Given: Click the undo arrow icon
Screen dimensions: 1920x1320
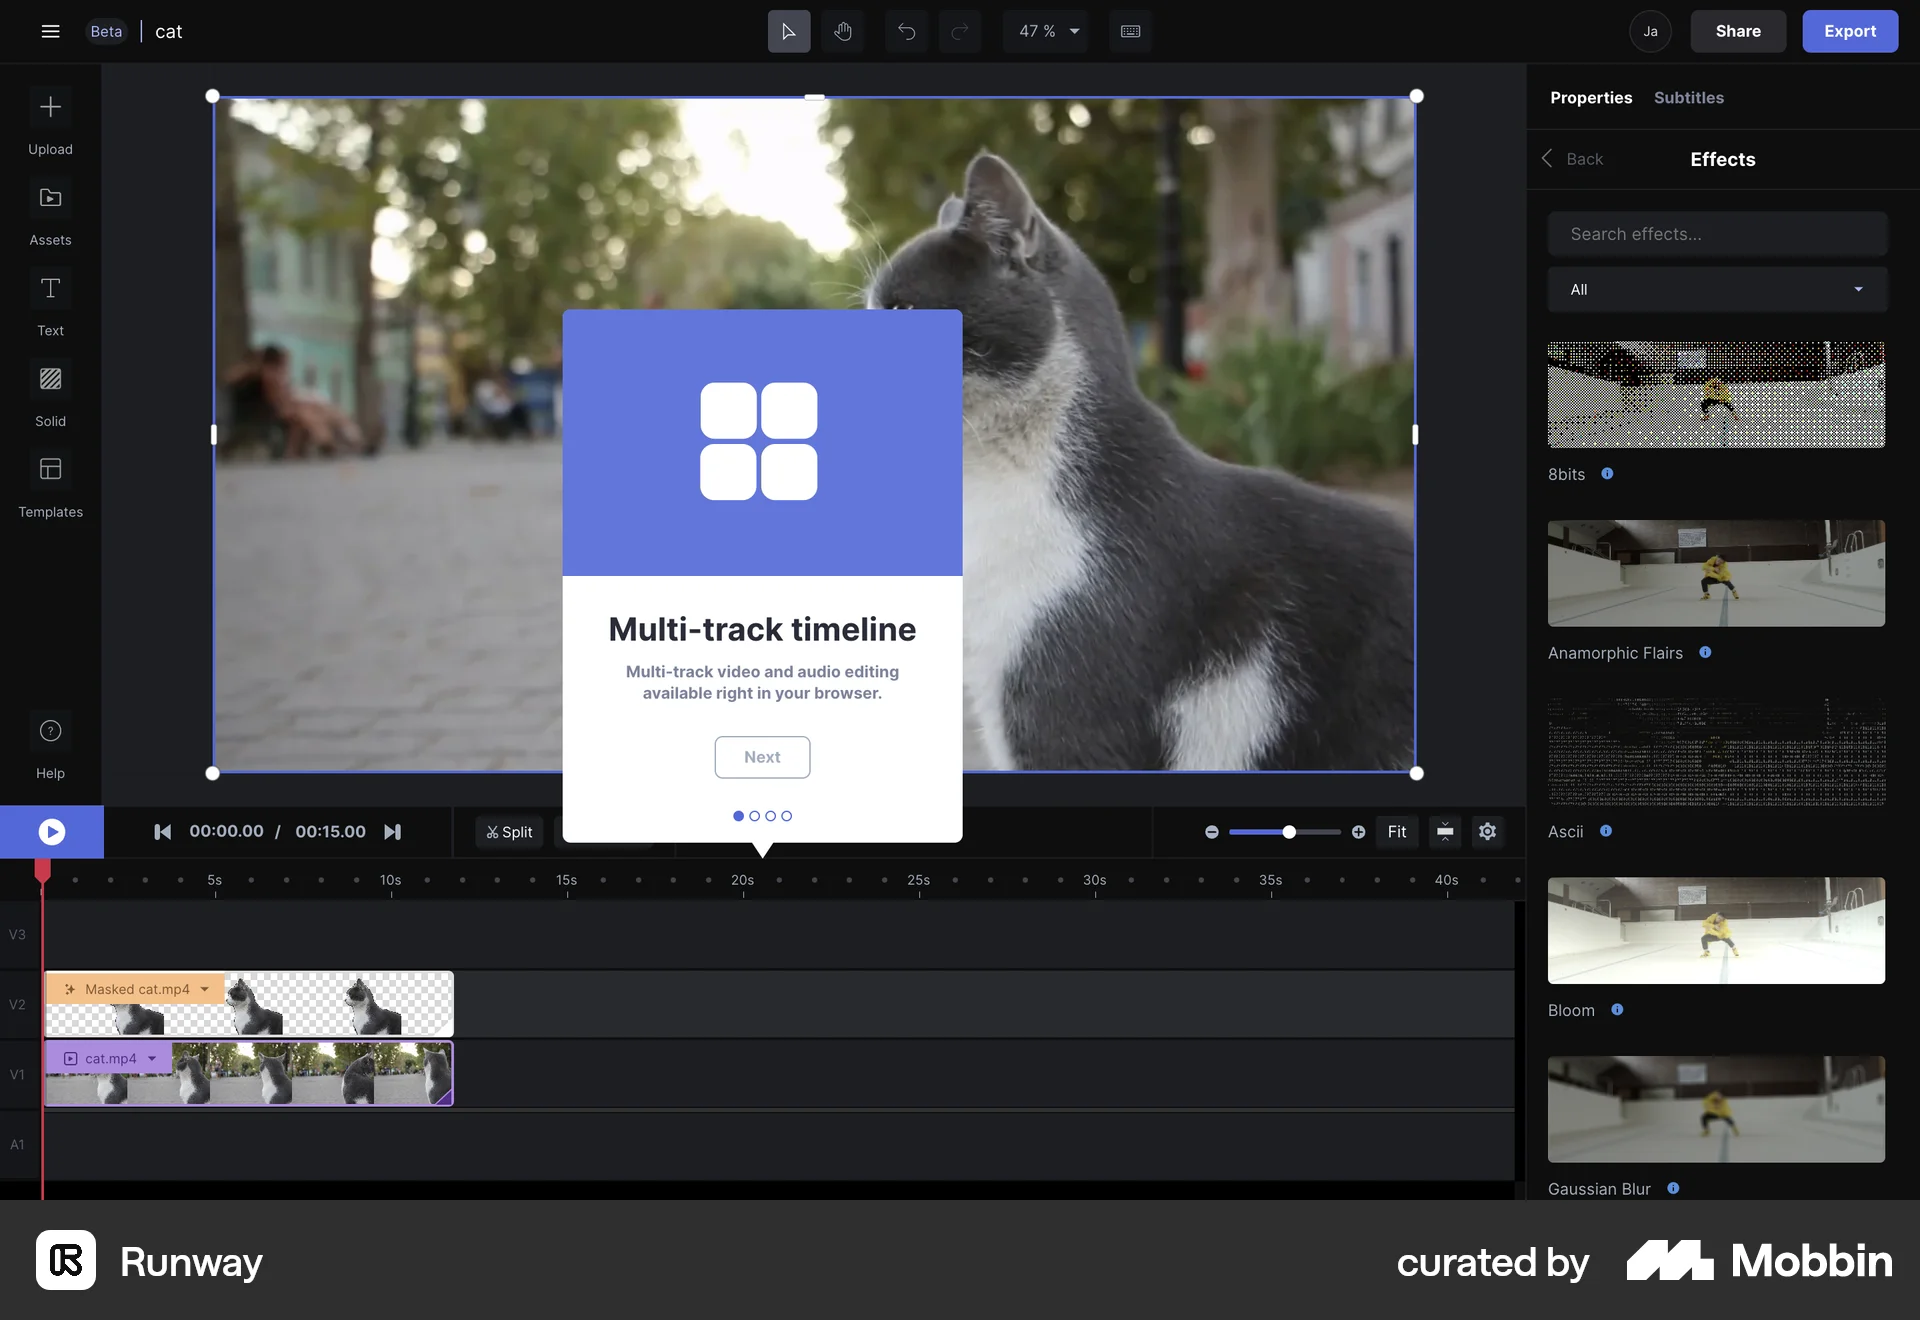Looking at the screenshot, I should click(x=906, y=31).
